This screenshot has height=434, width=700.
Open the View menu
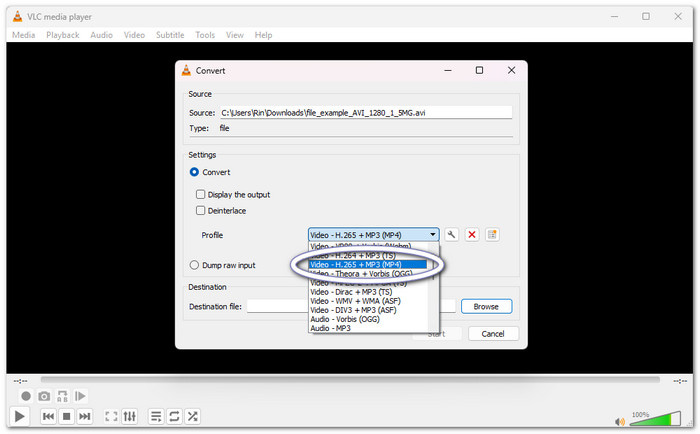[x=235, y=35]
